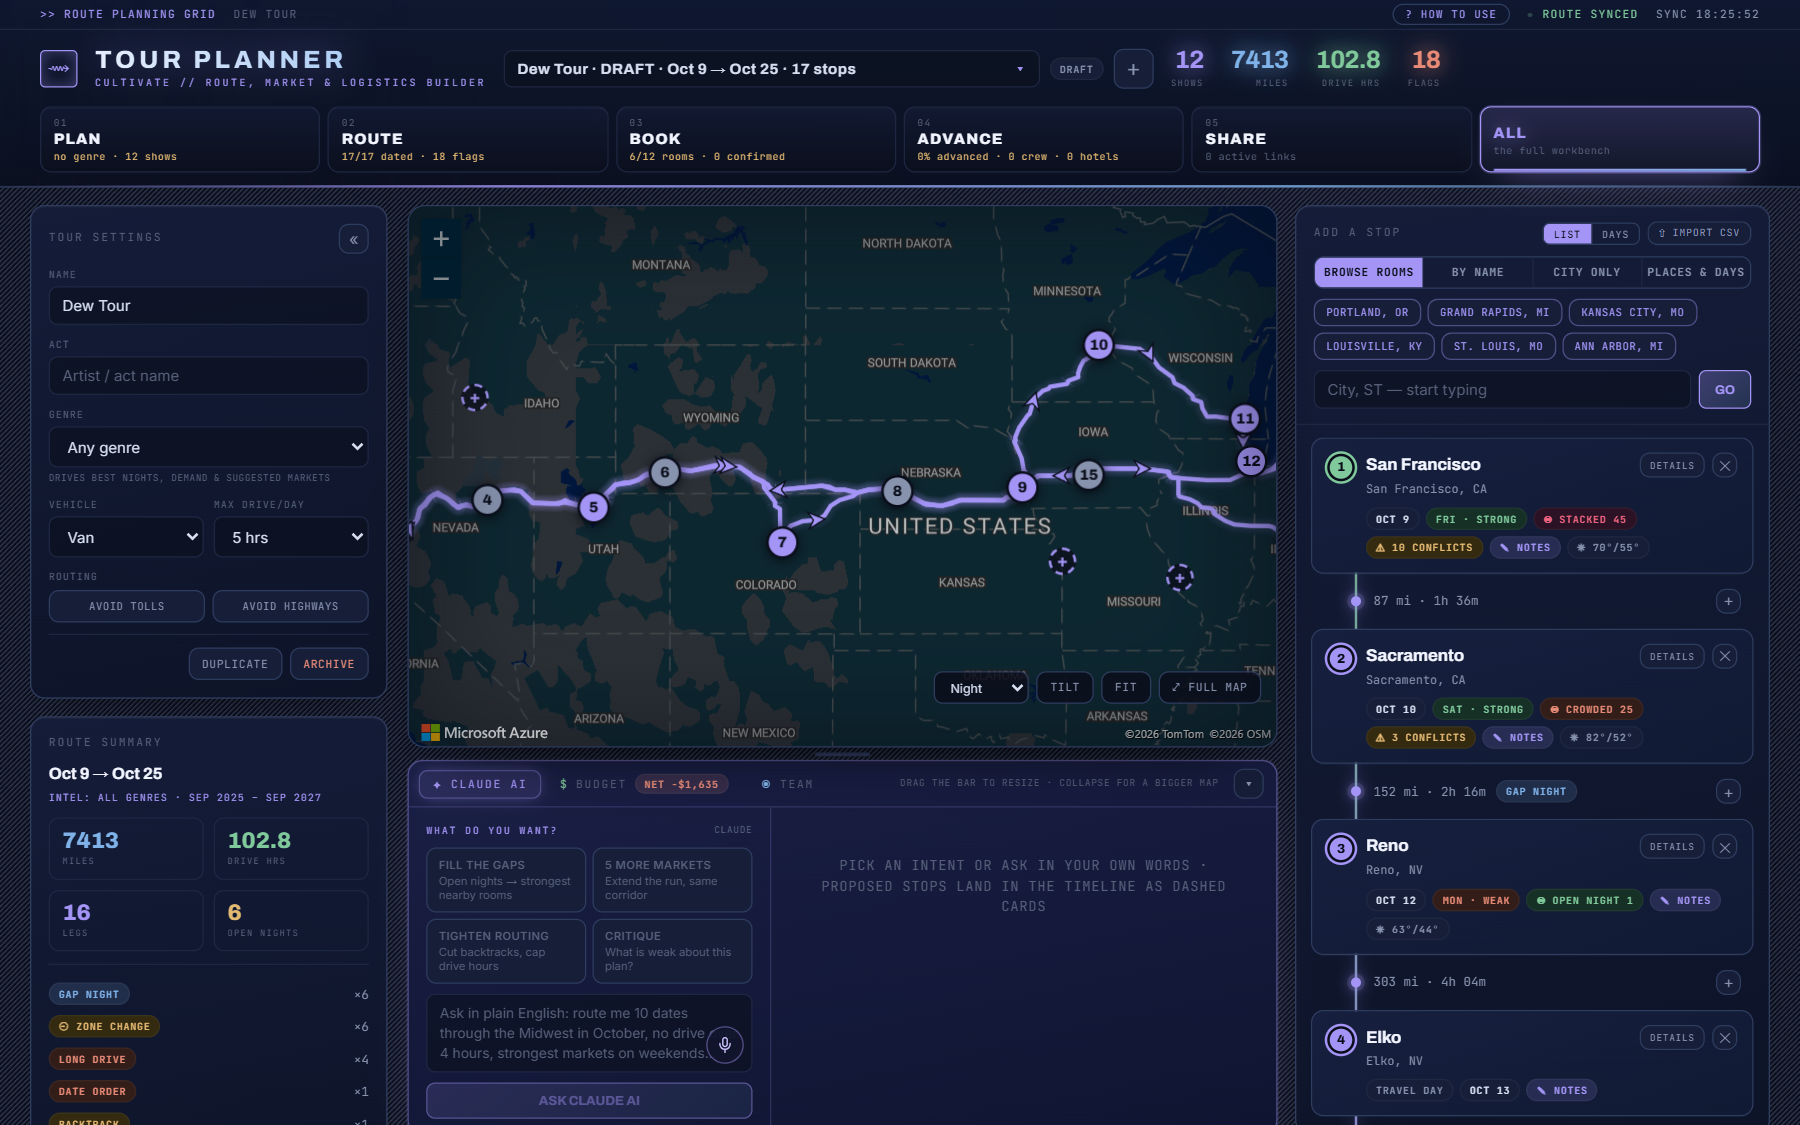Open Reno Notes chip
Viewport: 1800px width, 1125px height.
tap(1685, 900)
